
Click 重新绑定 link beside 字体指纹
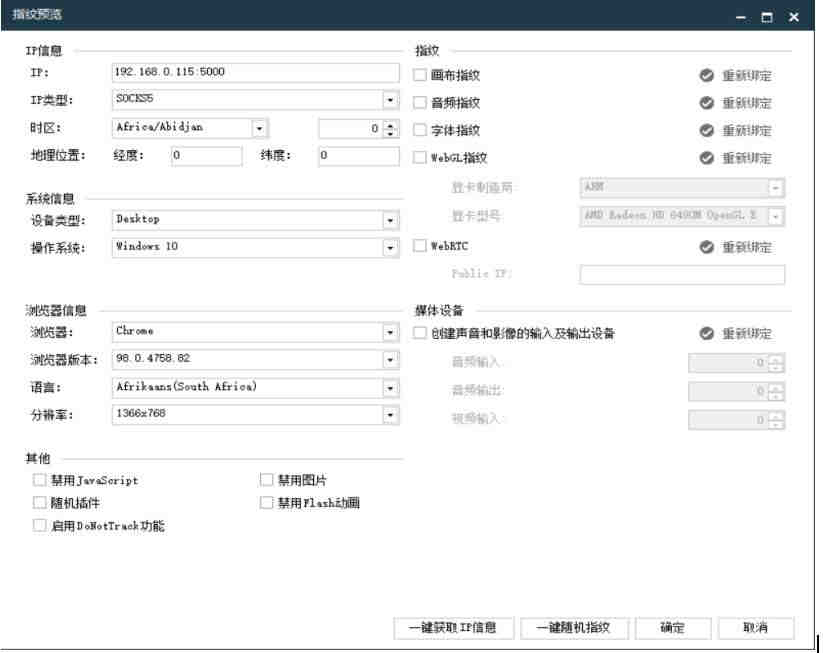[746, 130]
